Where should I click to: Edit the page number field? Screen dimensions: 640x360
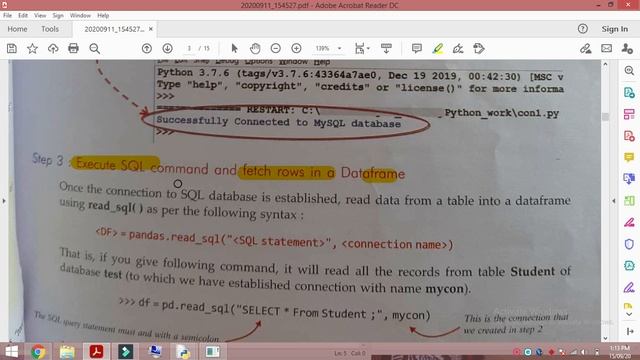(x=189, y=49)
